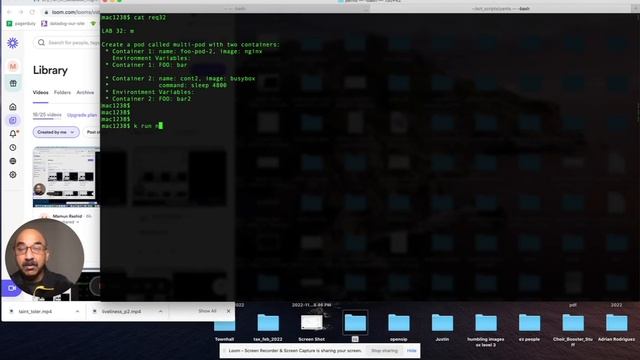Click the browser back arrow
This screenshot has width=640, height=360.
click(9, 12)
